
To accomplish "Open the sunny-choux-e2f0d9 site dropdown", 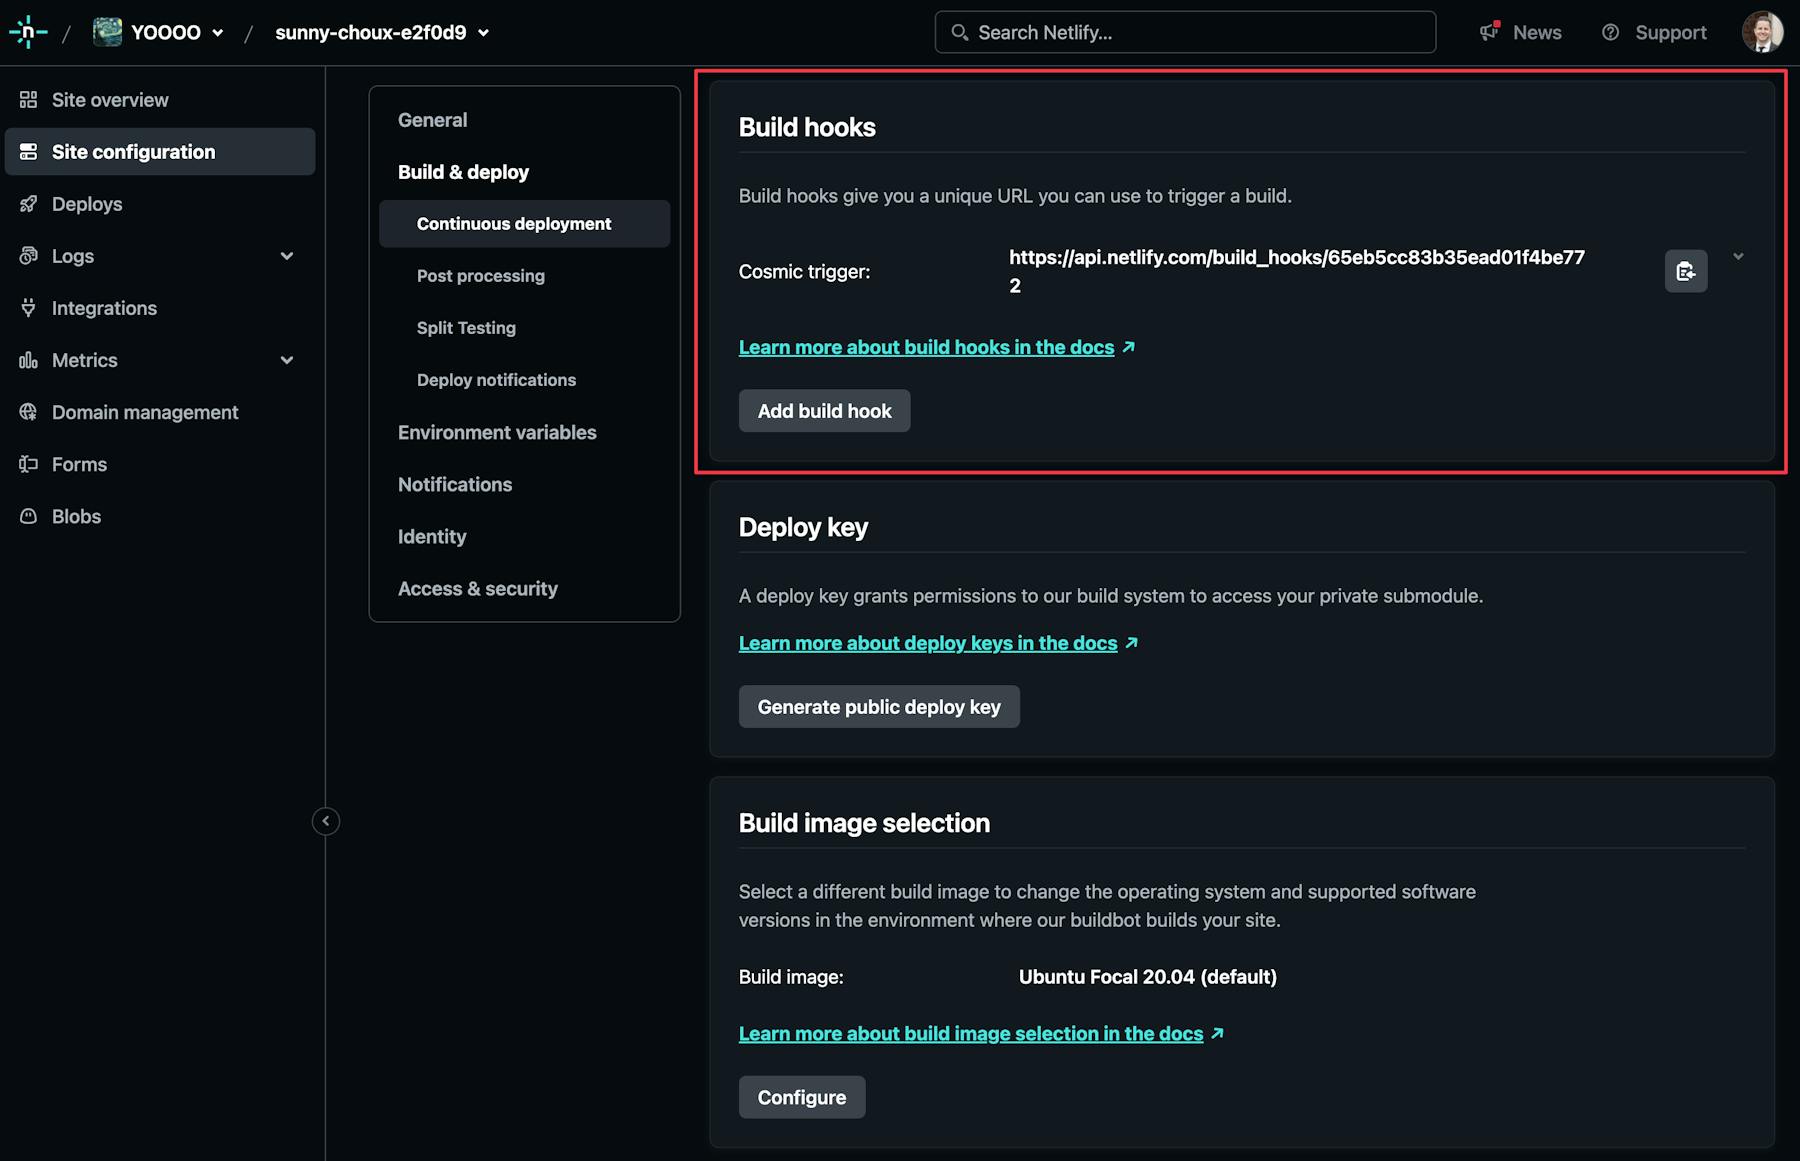I will click(484, 32).
